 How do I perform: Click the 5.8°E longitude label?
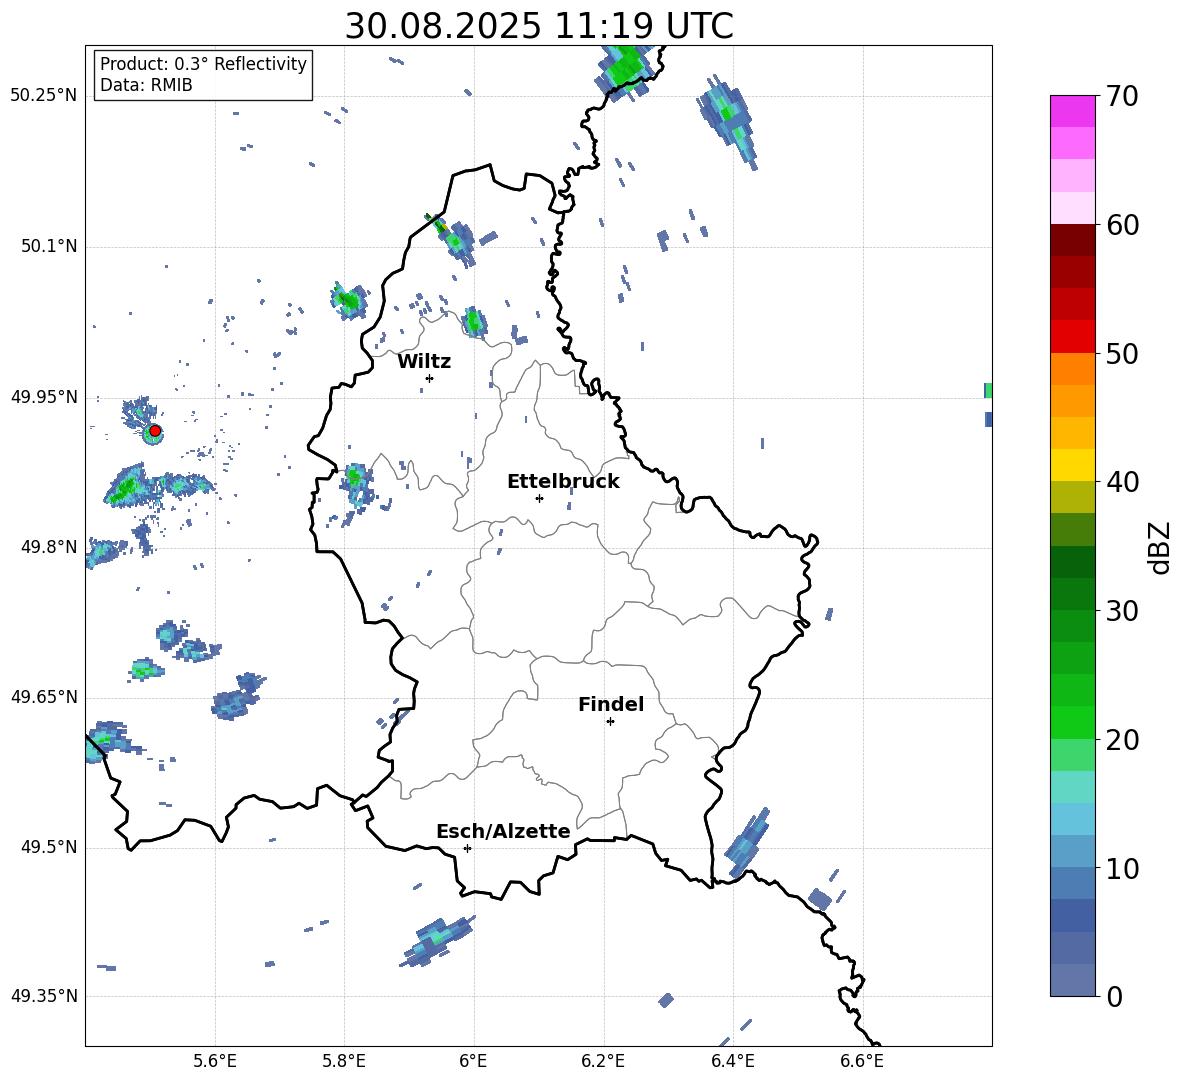click(x=344, y=1061)
